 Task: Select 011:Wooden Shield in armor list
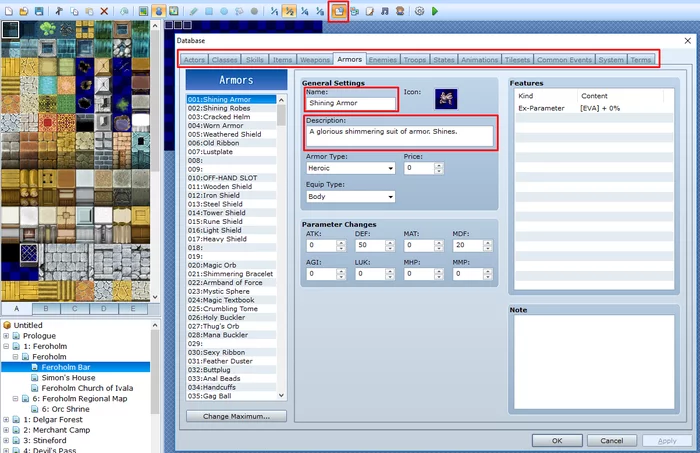pyautogui.click(x=231, y=187)
